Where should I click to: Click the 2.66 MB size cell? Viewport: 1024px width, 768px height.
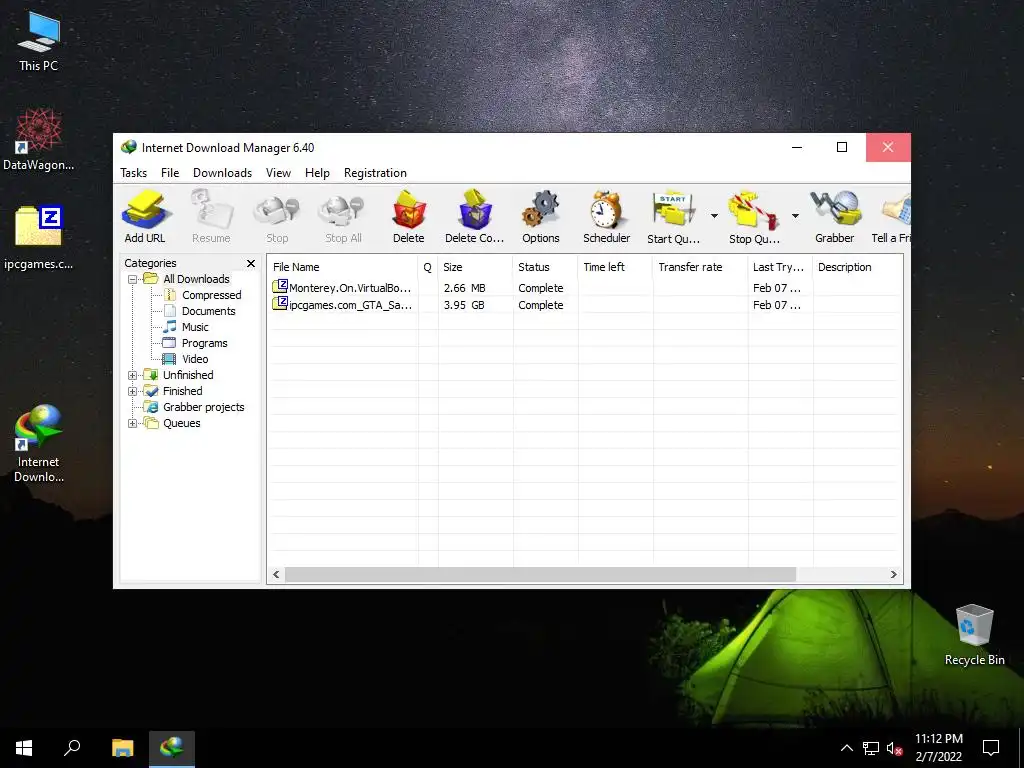point(464,288)
